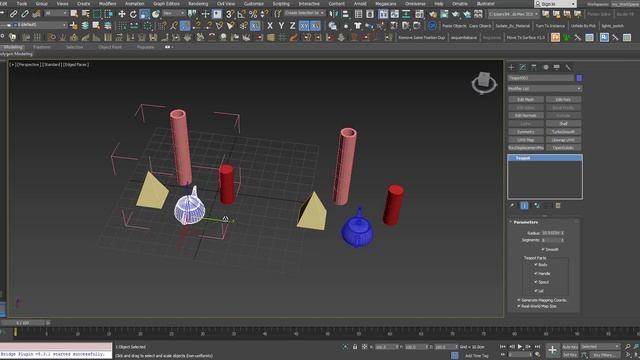Image resolution: width=640 pixels, height=360 pixels.
Task: Open the Modifier List dropdown
Action: click(544, 89)
